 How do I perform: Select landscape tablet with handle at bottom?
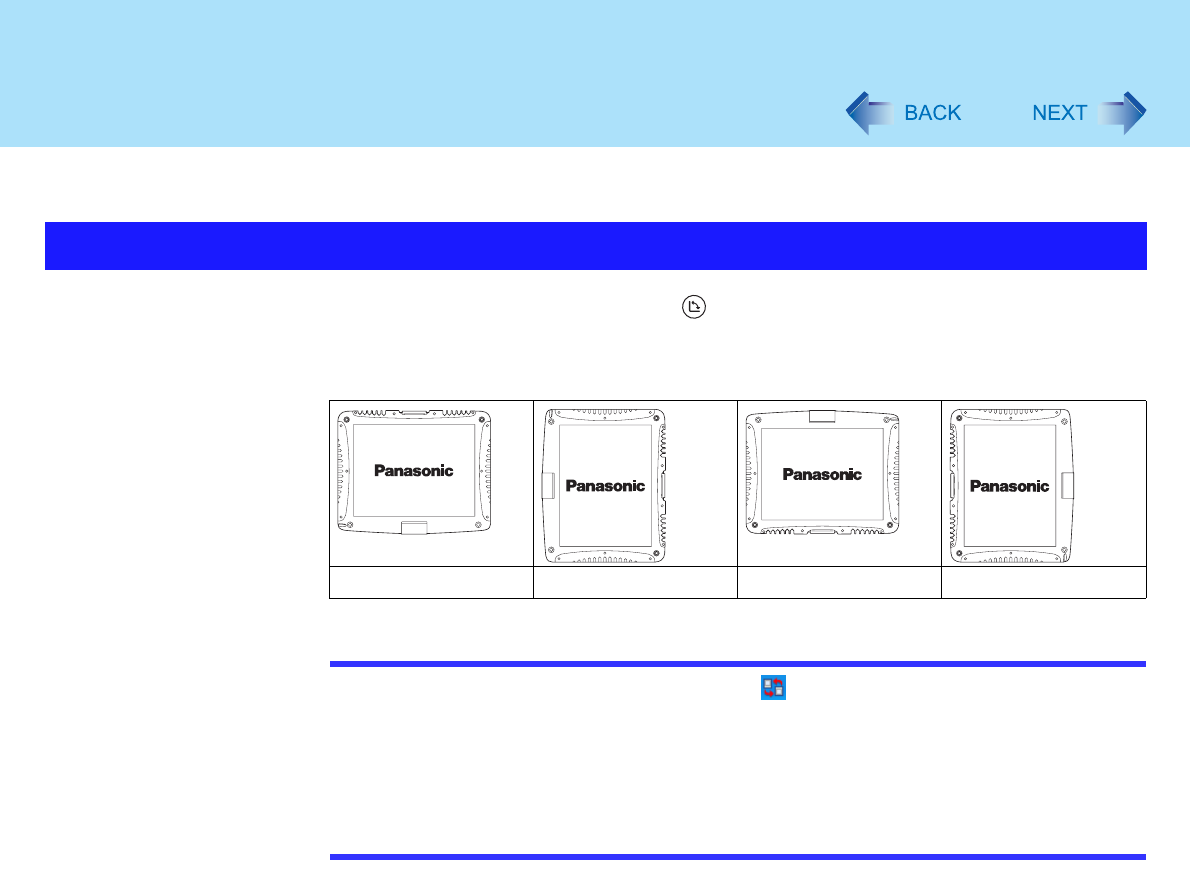tap(414, 472)
